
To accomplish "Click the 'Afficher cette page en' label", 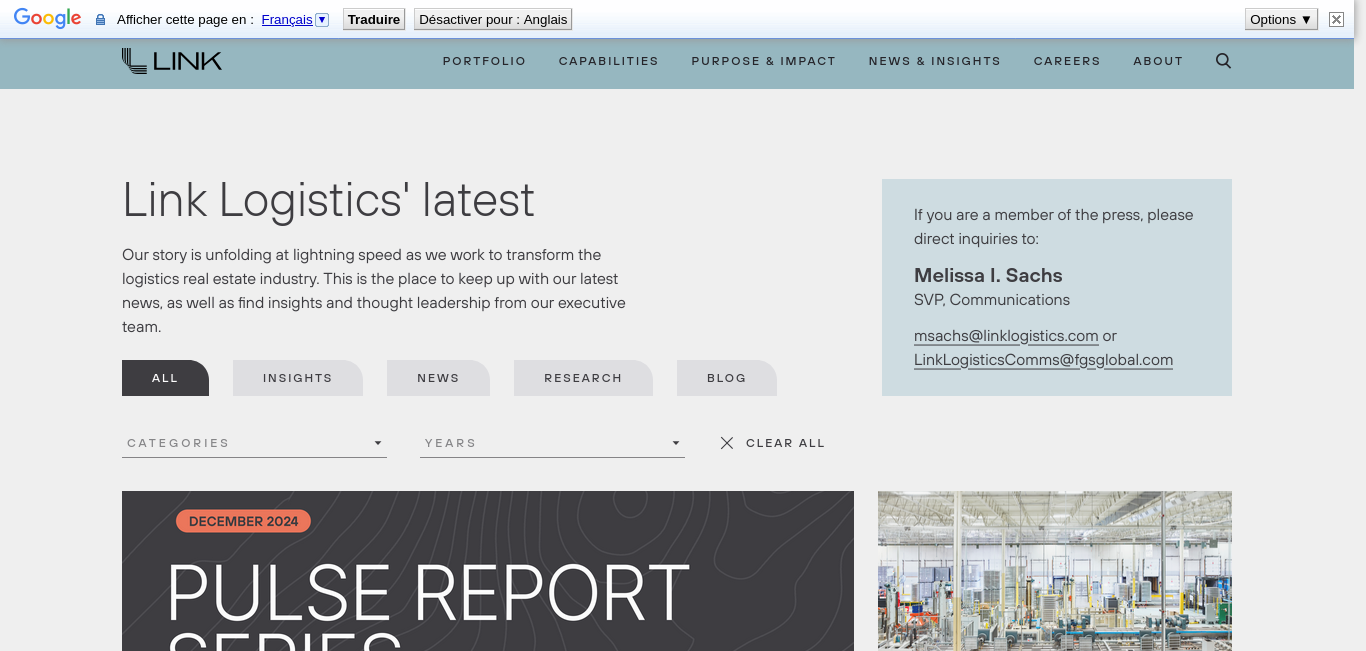I will [185, 20].
